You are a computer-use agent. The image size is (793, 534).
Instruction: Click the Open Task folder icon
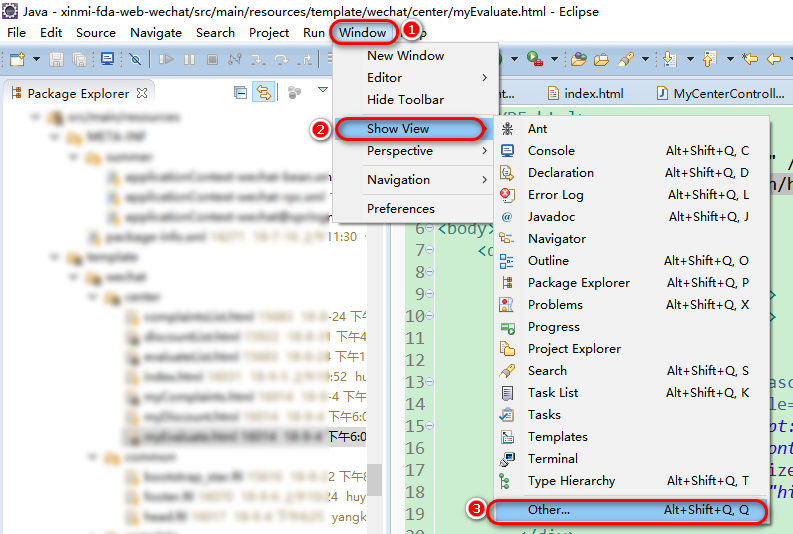pos(601,60)
